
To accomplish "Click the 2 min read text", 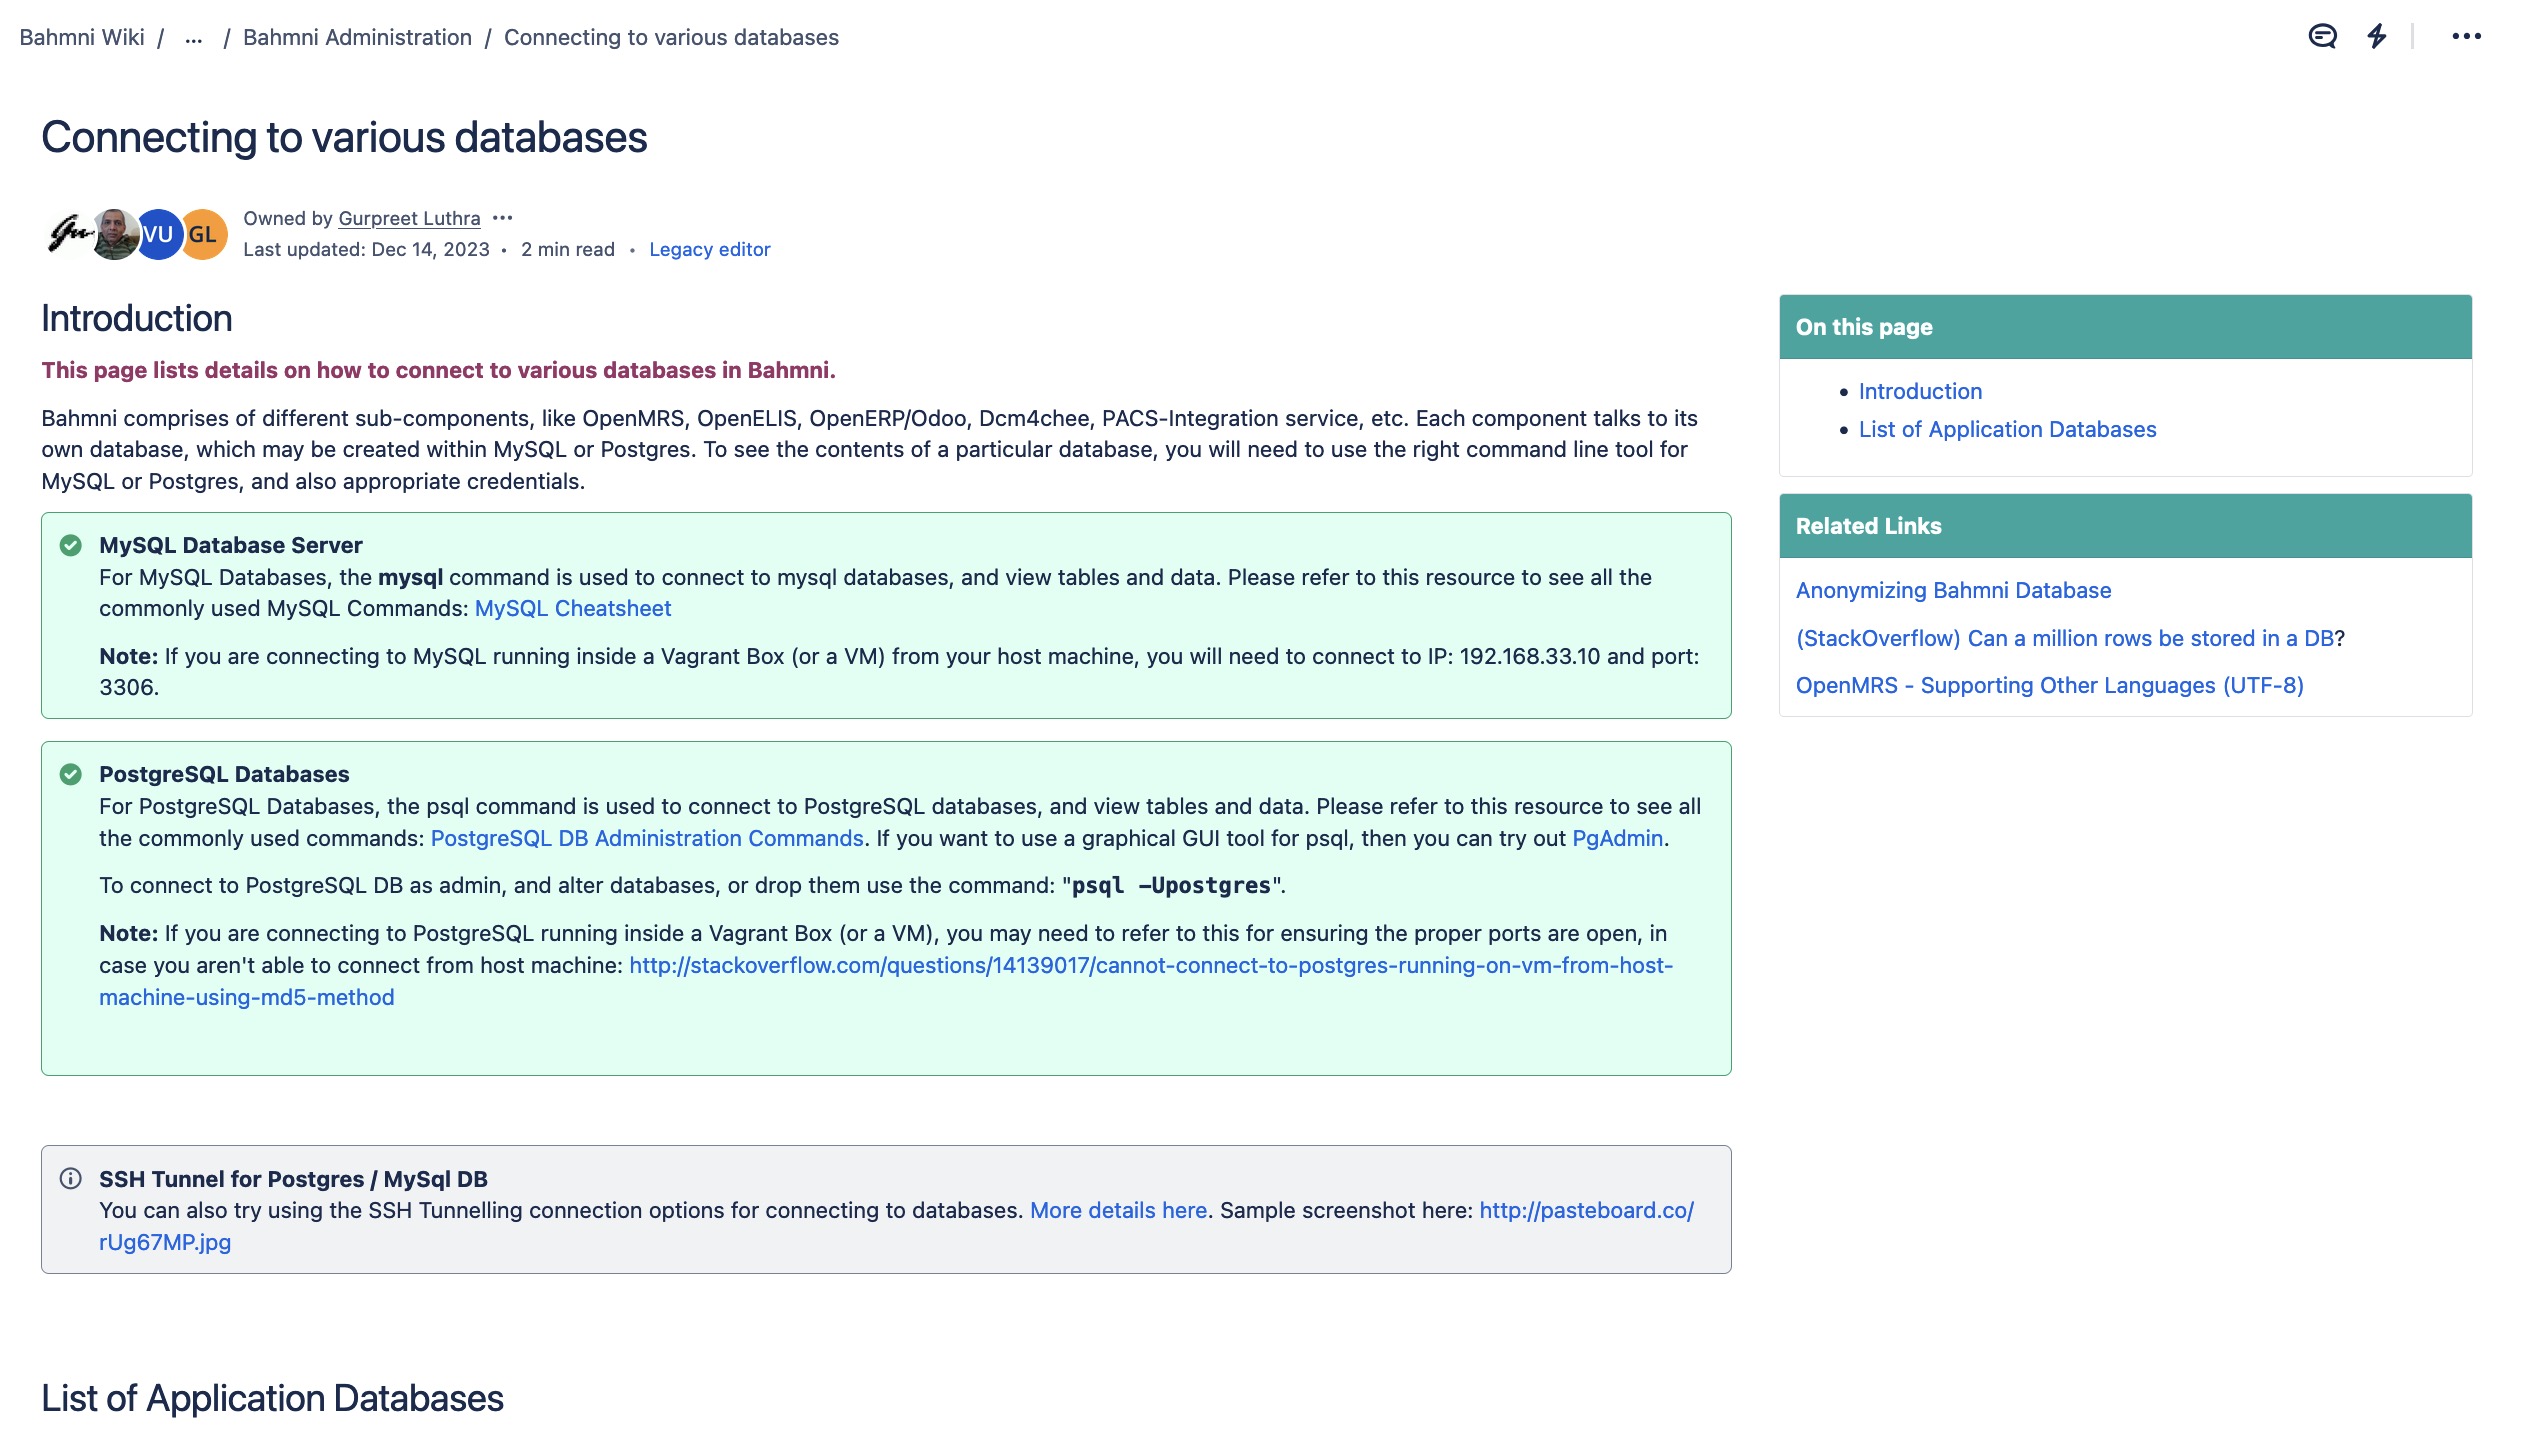I will click(x=567, y=250).
